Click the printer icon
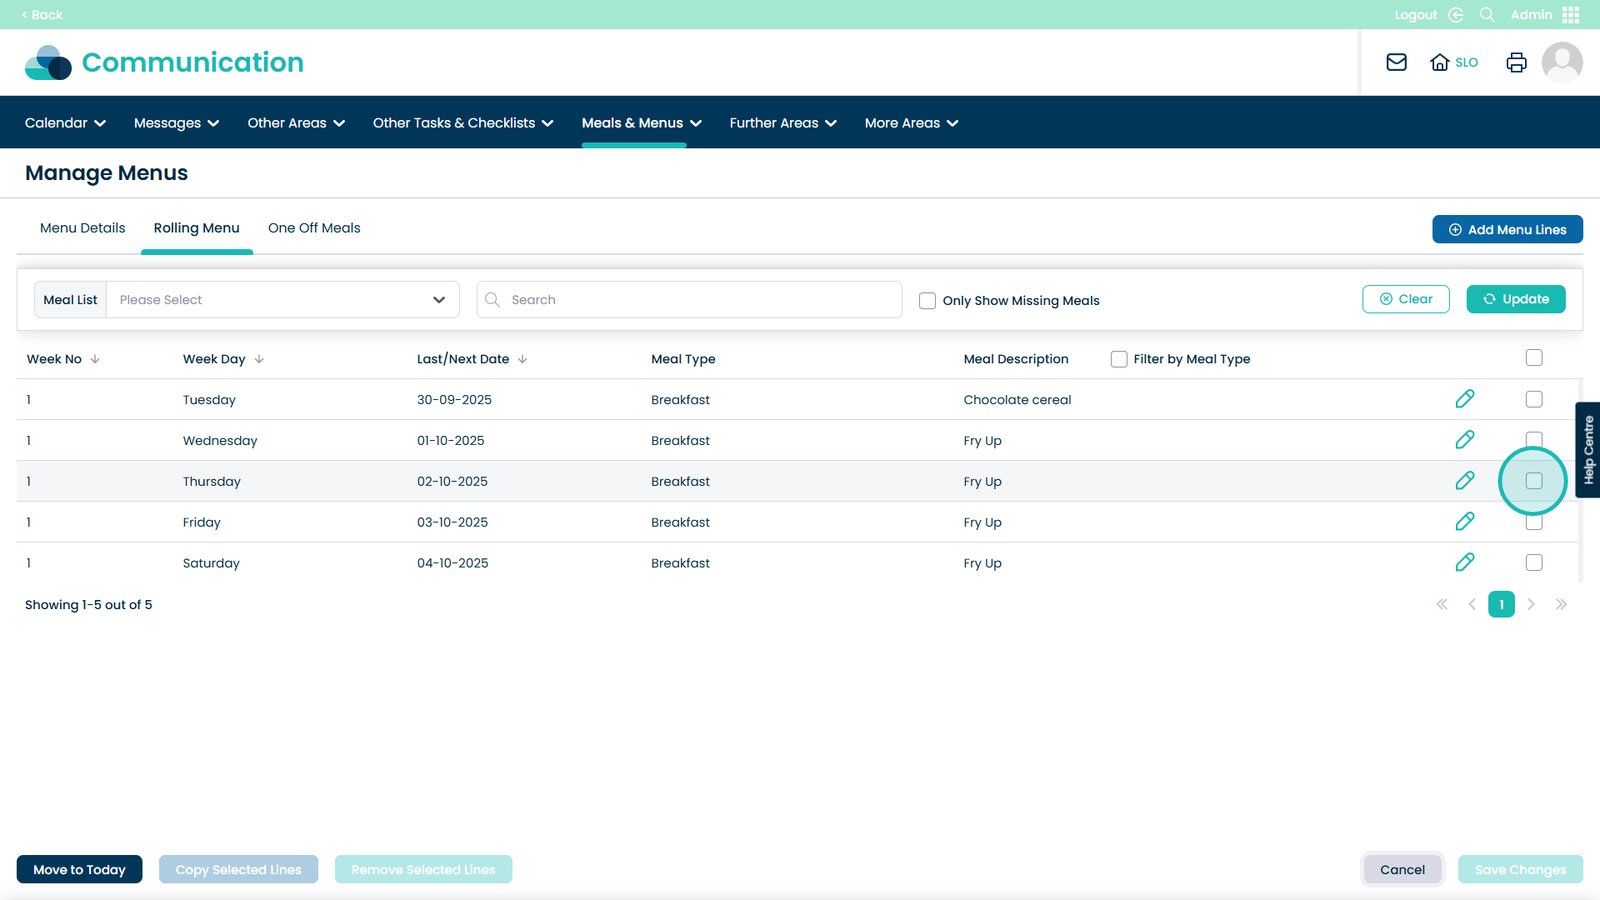Viewport: 1600px width, 900px height. [x=1516, y=62]
